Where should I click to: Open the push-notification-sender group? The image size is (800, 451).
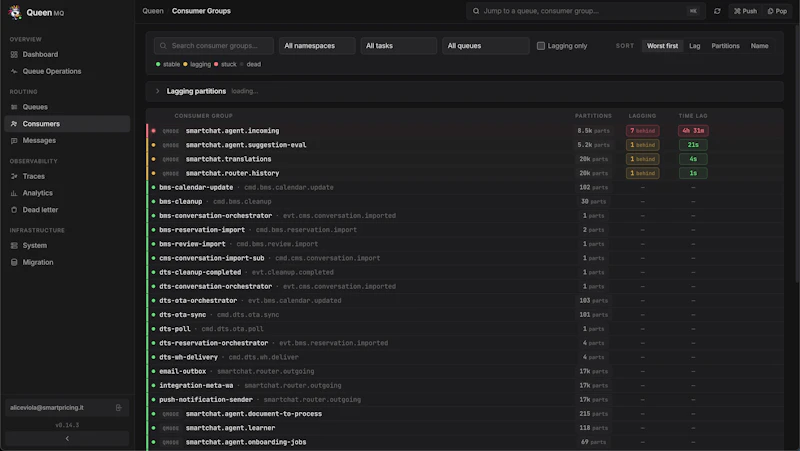point(206,400)
